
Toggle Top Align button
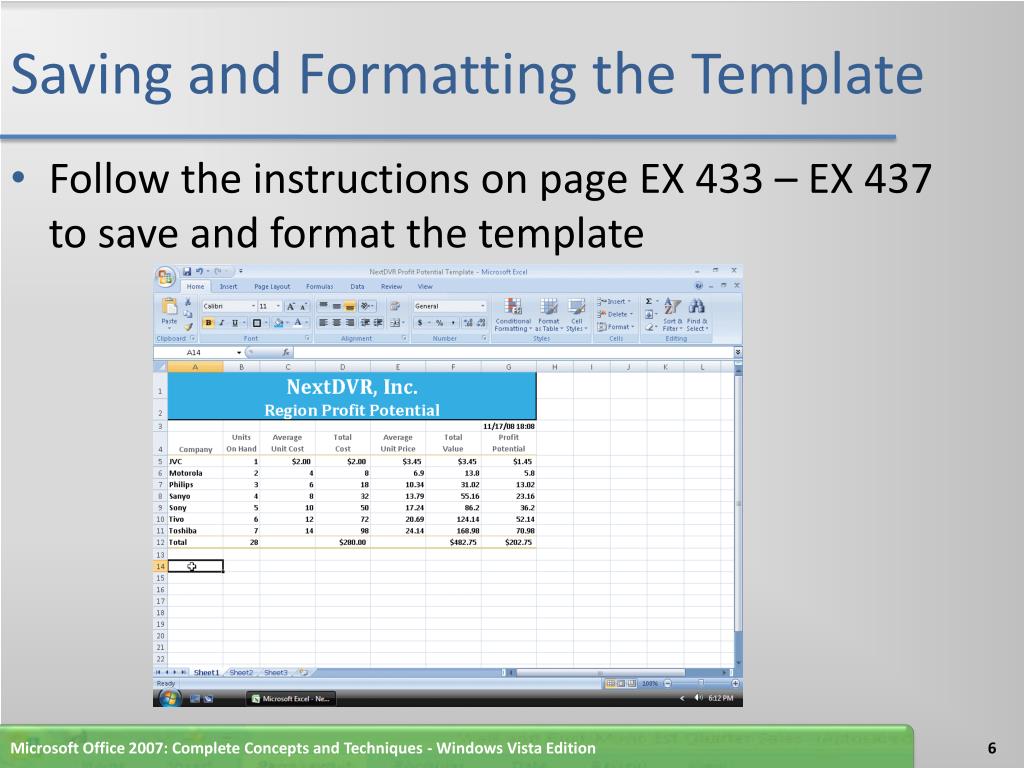point(323,306)
